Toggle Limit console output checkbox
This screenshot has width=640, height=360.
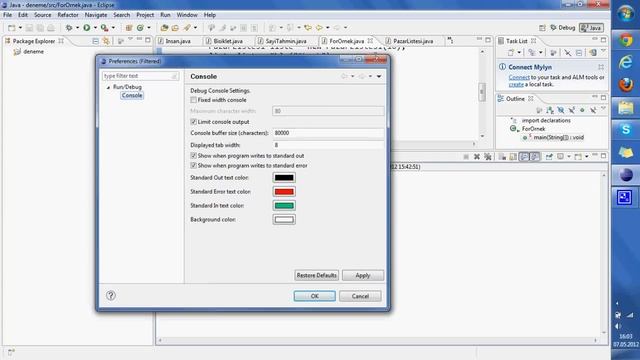pos(193,122)
